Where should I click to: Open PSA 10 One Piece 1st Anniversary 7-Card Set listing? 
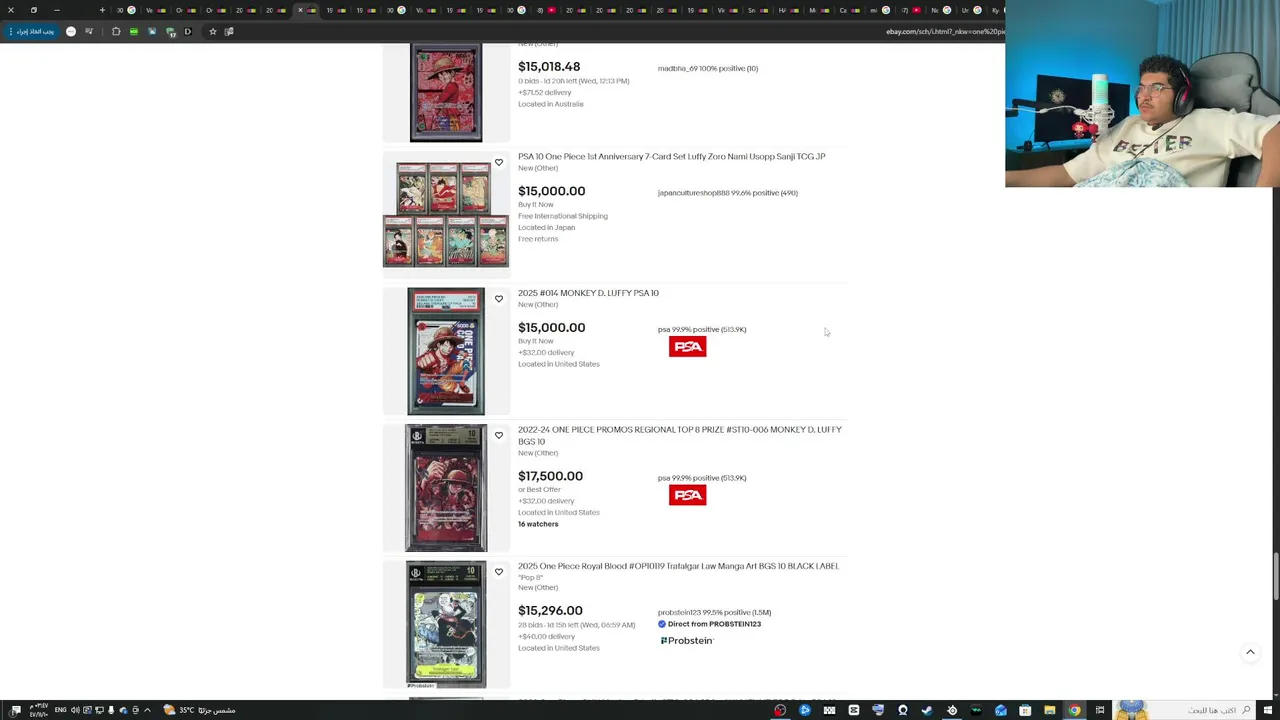(671, 157)
